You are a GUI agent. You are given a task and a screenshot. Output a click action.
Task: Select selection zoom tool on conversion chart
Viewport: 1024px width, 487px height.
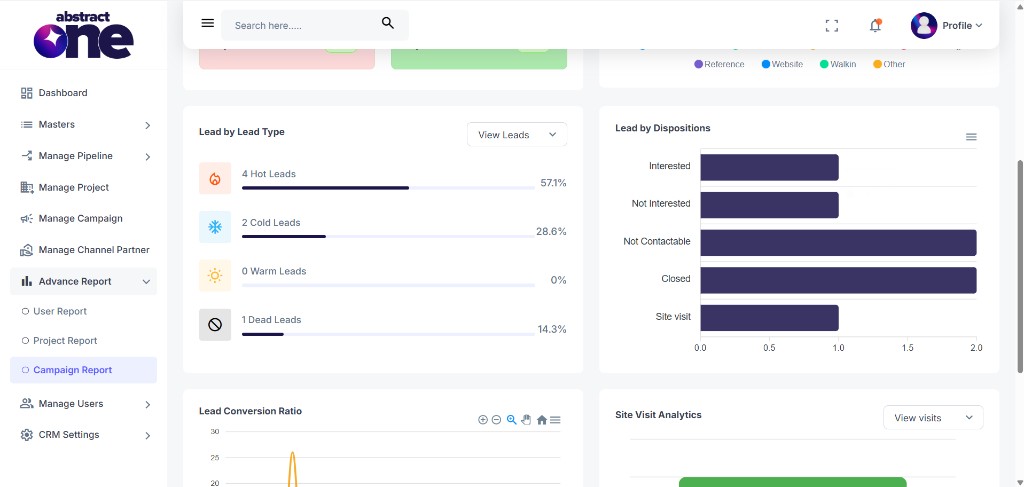coord(512,420)
